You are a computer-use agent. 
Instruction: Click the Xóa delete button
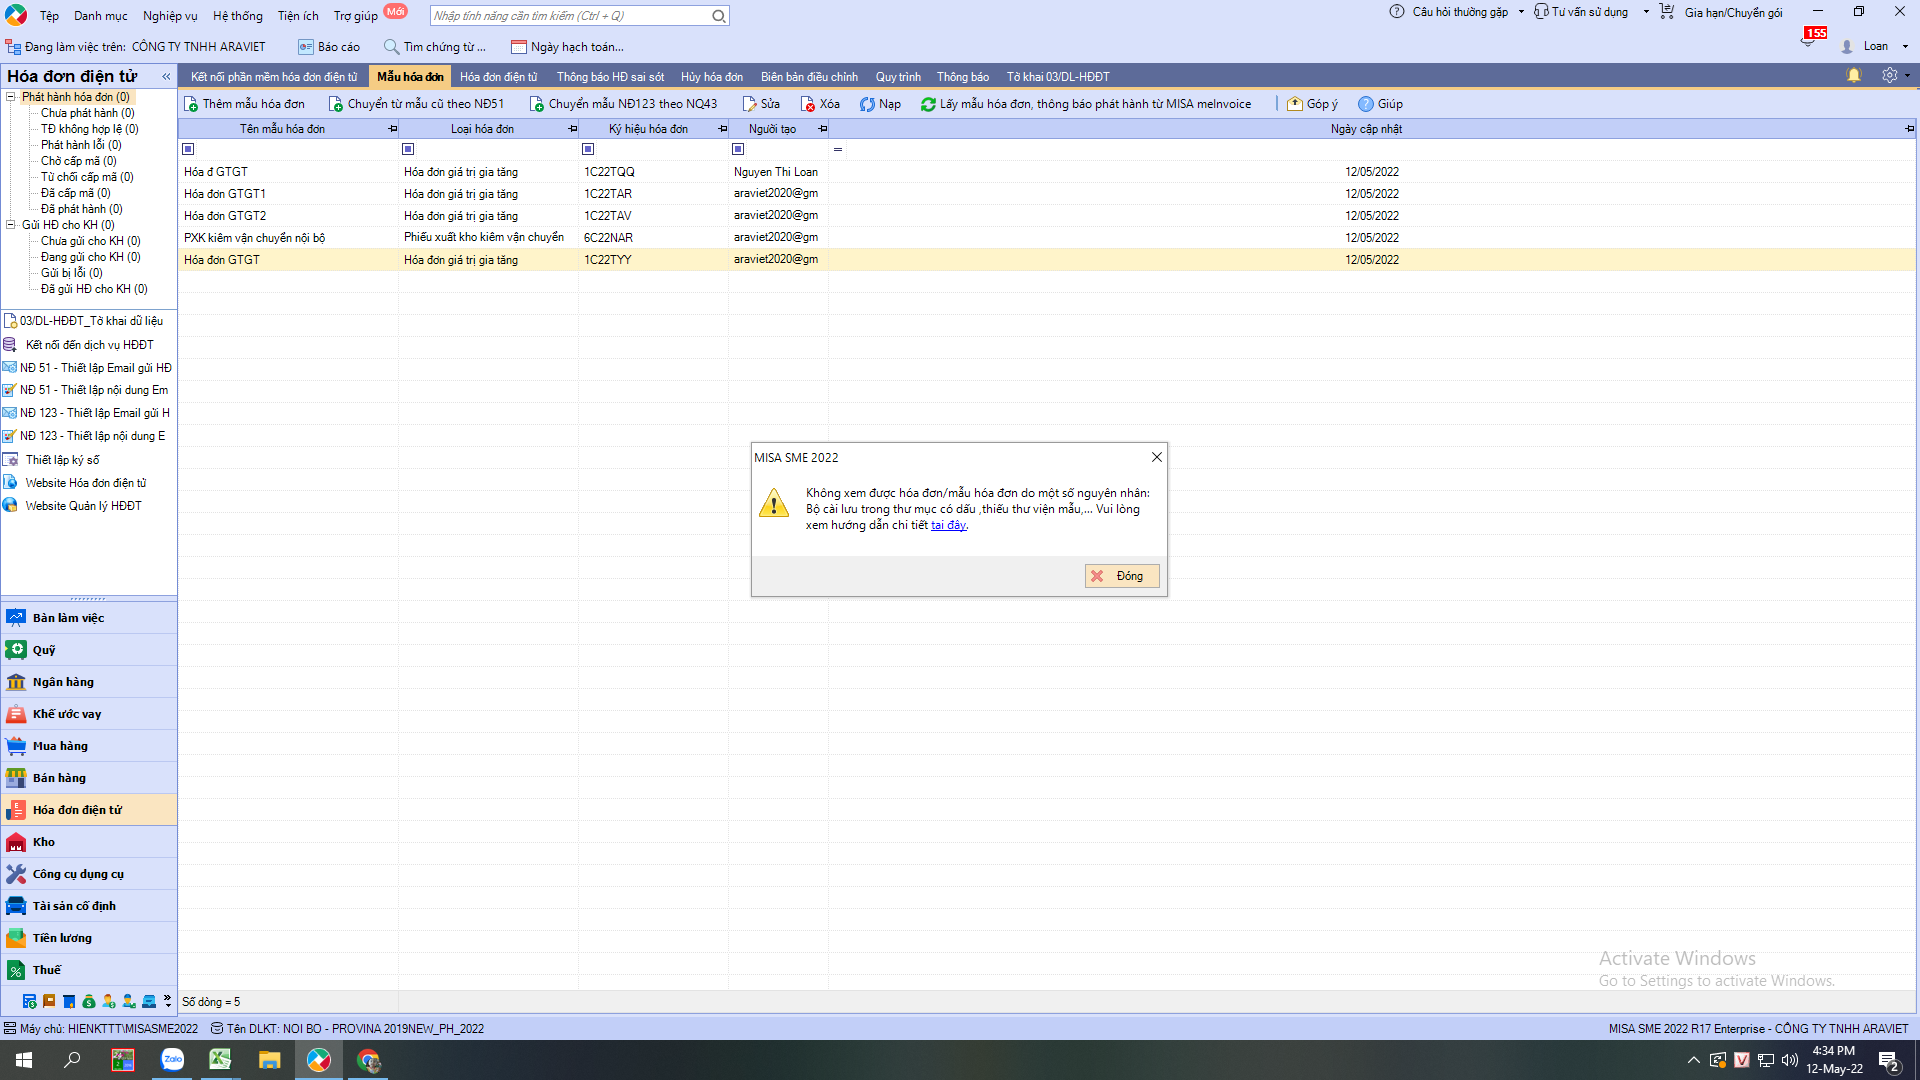(x=820, y=104)
